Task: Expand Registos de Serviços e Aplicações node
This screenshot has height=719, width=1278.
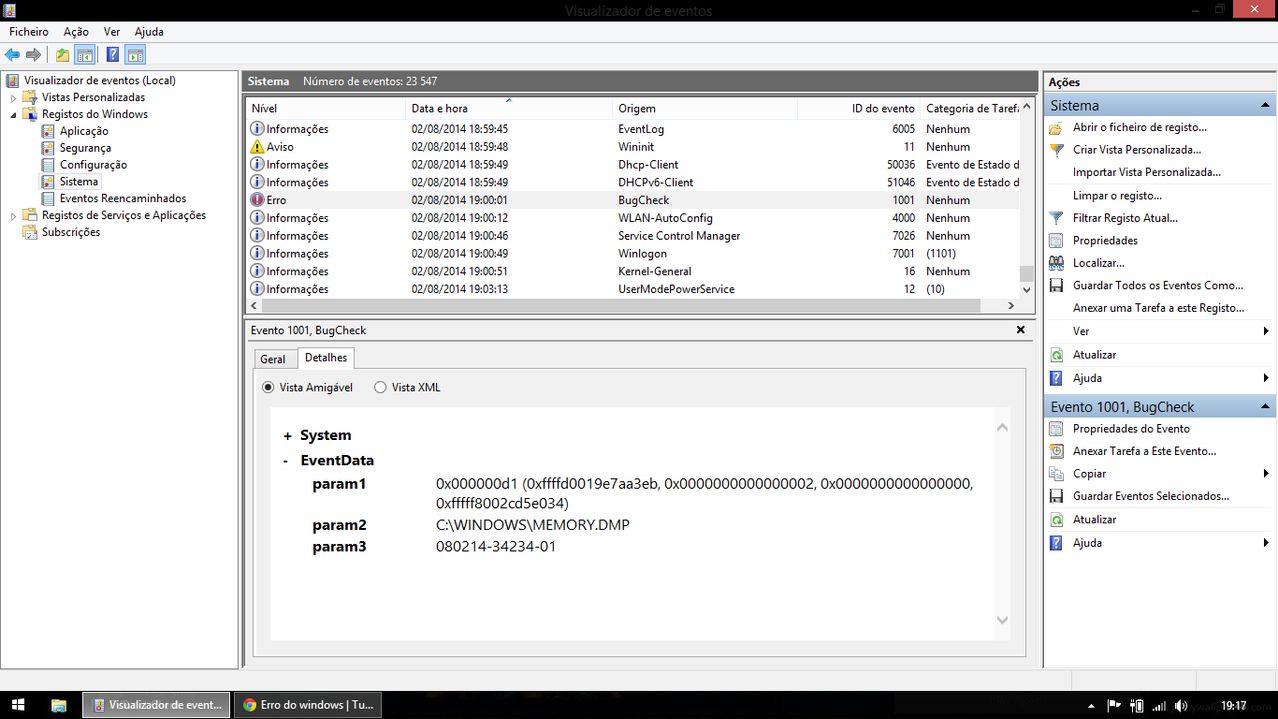Action: point(14,216)
